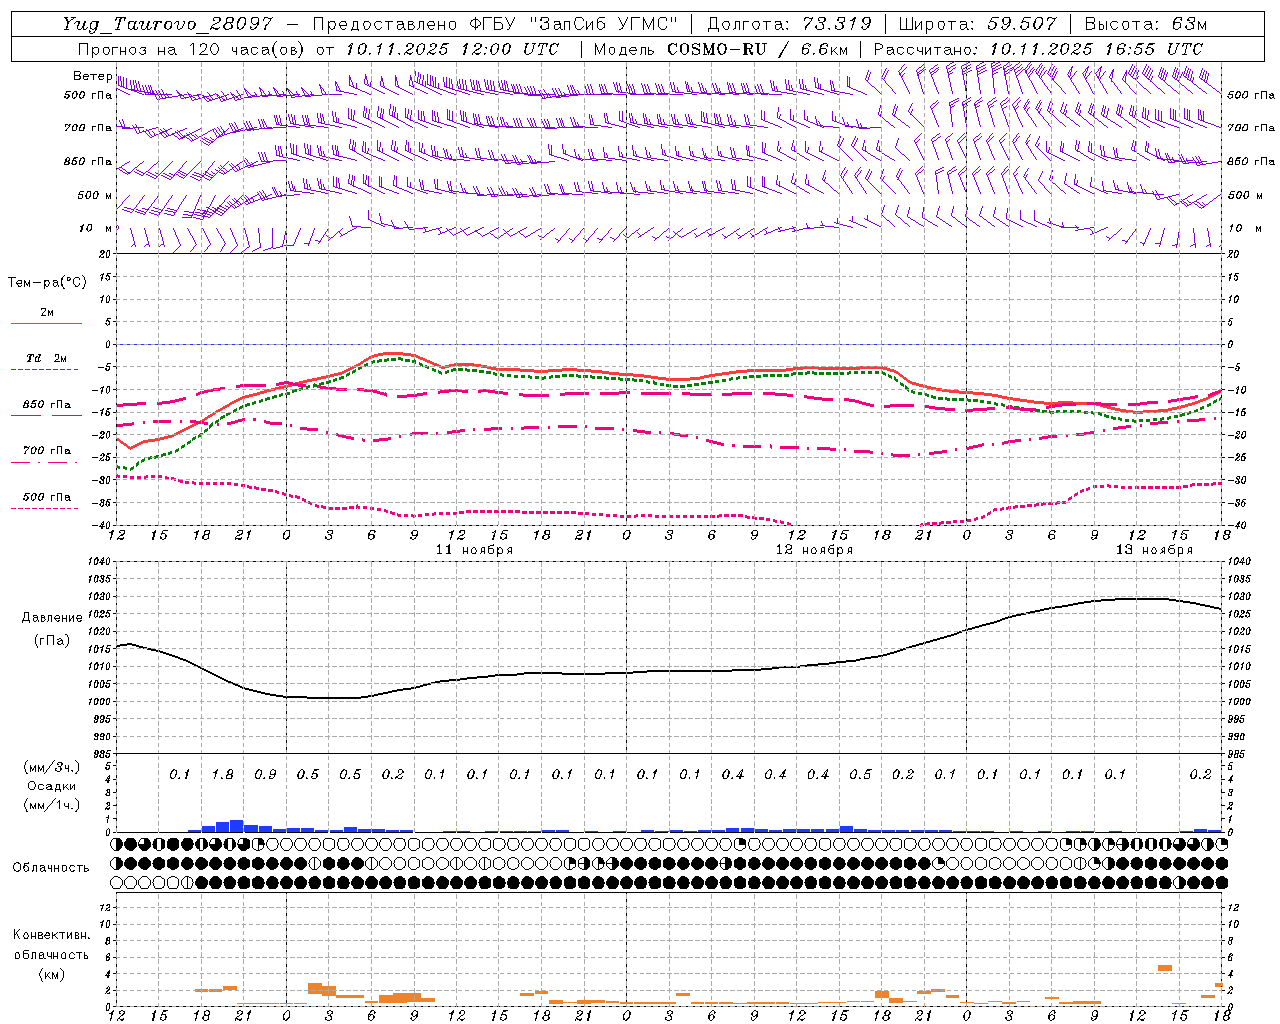Image resolution: width=1280 pixels, height=1024 pixels.
Task: Click the (мм/3ч.) precipitation unit label
Action: (52, 767)
